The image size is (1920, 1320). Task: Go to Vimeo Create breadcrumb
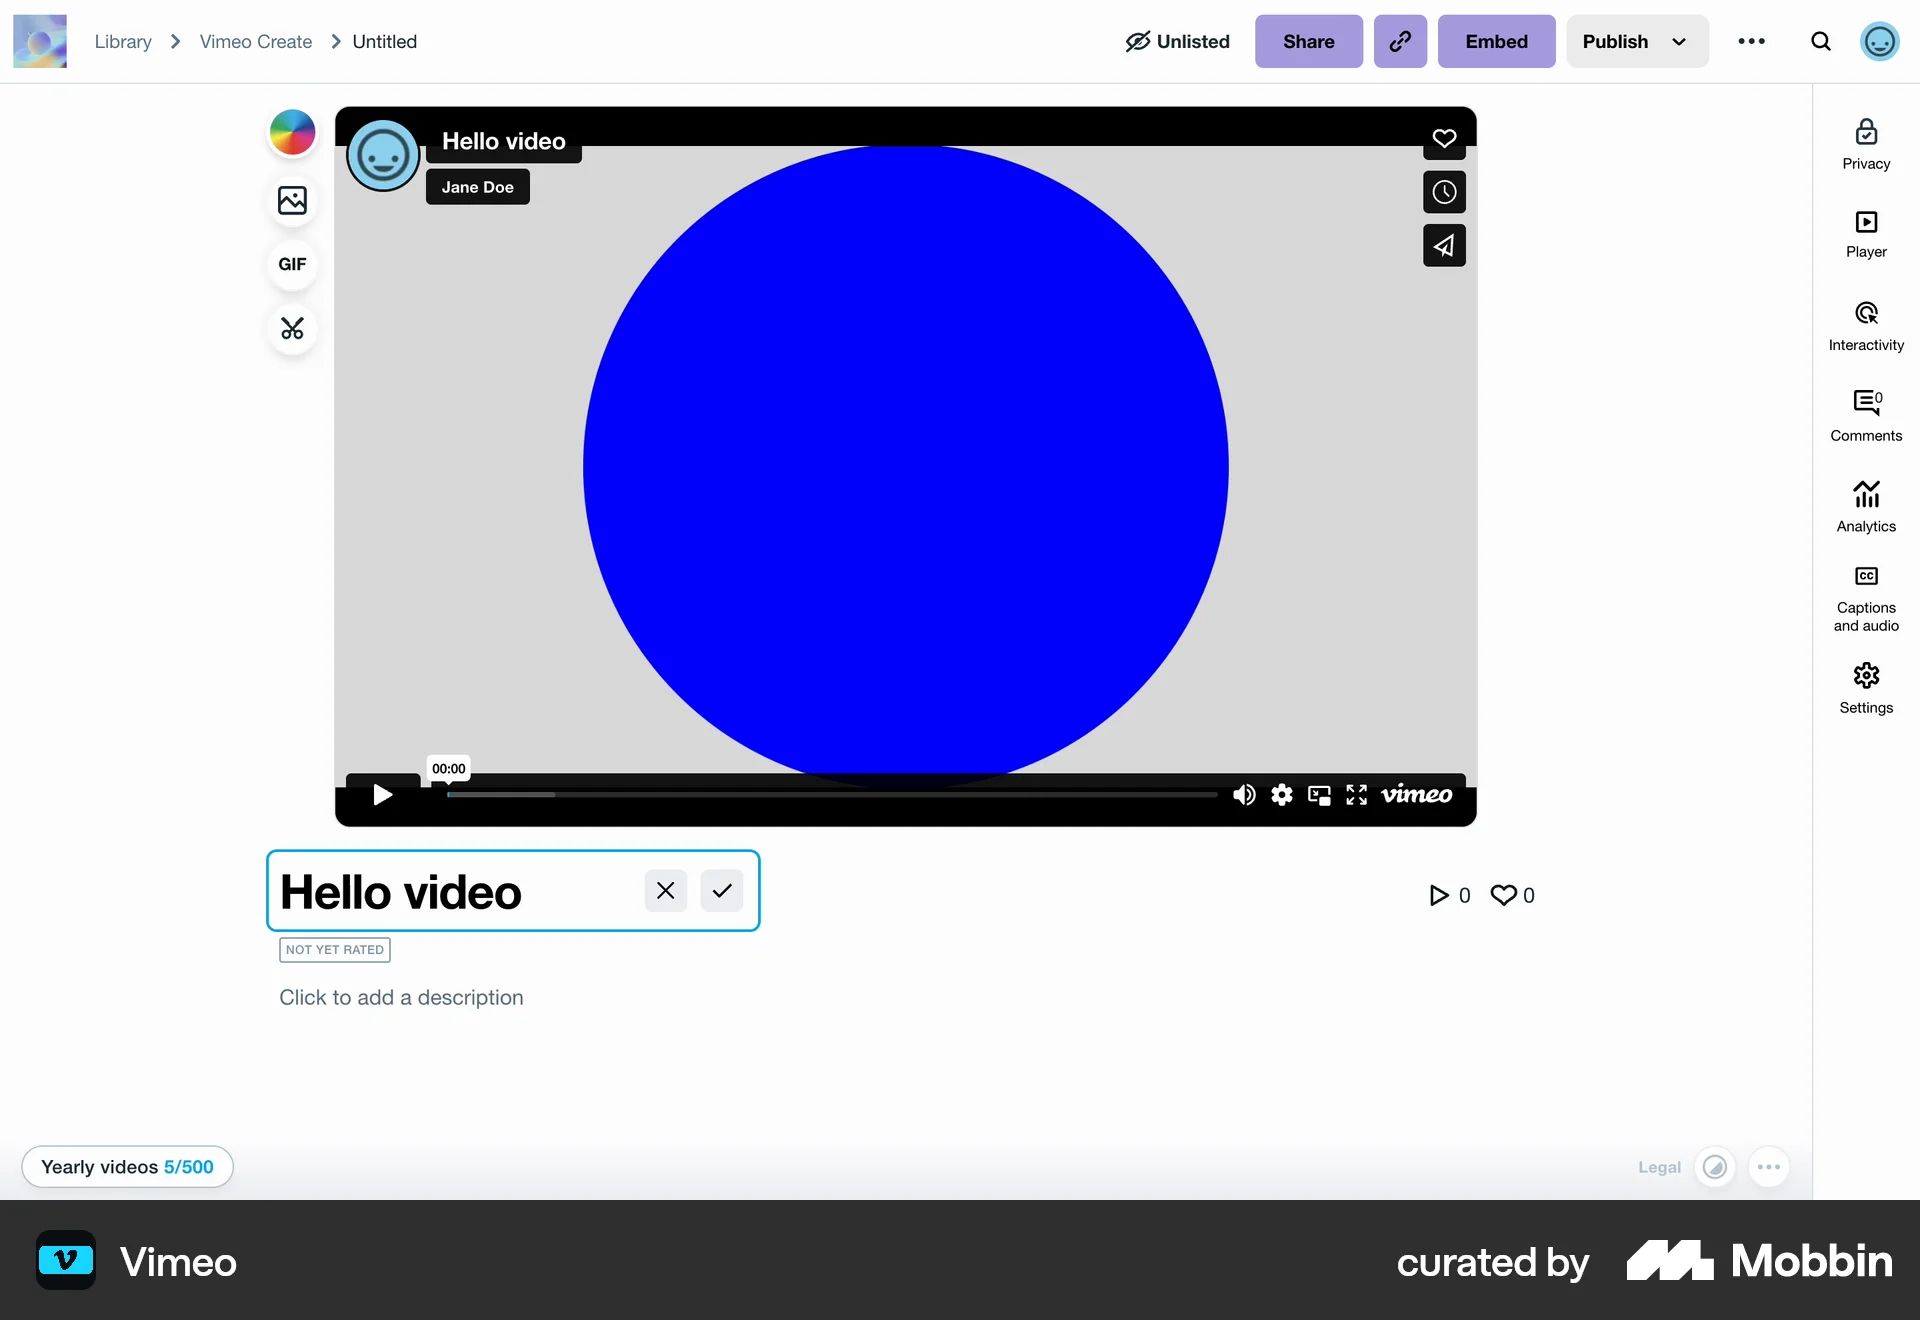click(255, 41)
